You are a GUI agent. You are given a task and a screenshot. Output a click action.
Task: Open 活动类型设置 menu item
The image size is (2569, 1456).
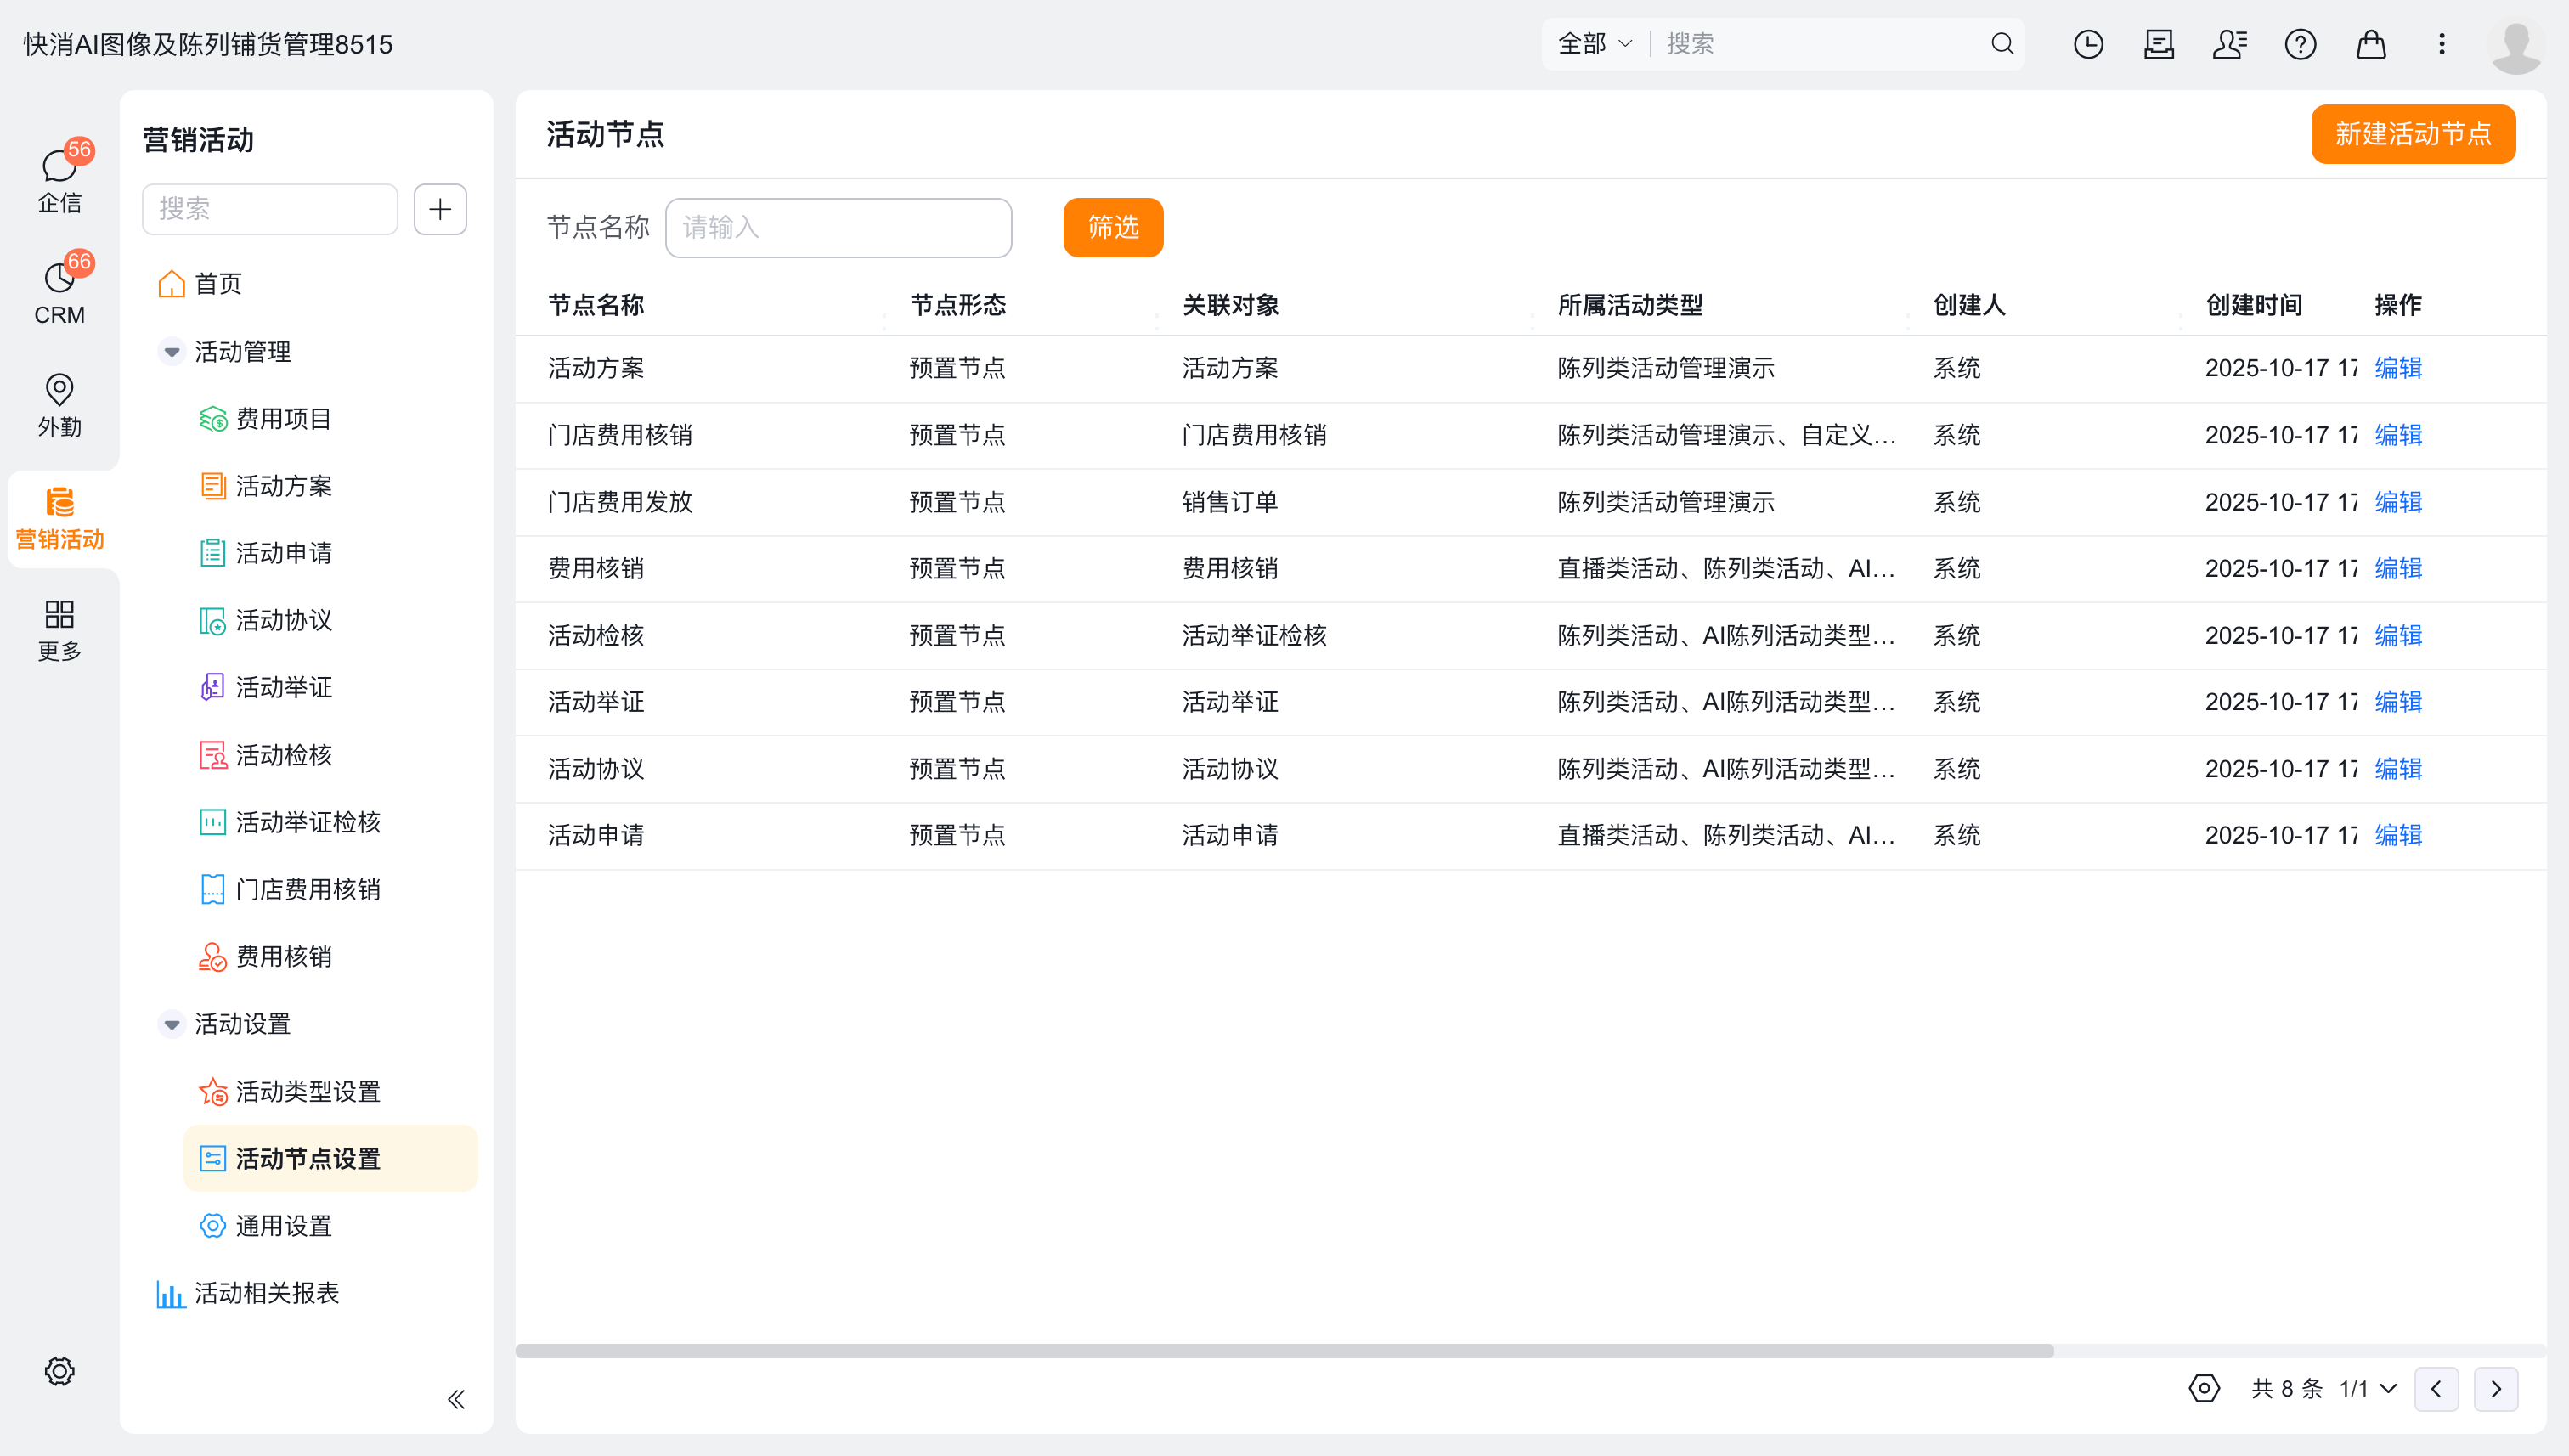click(290, 1092)
